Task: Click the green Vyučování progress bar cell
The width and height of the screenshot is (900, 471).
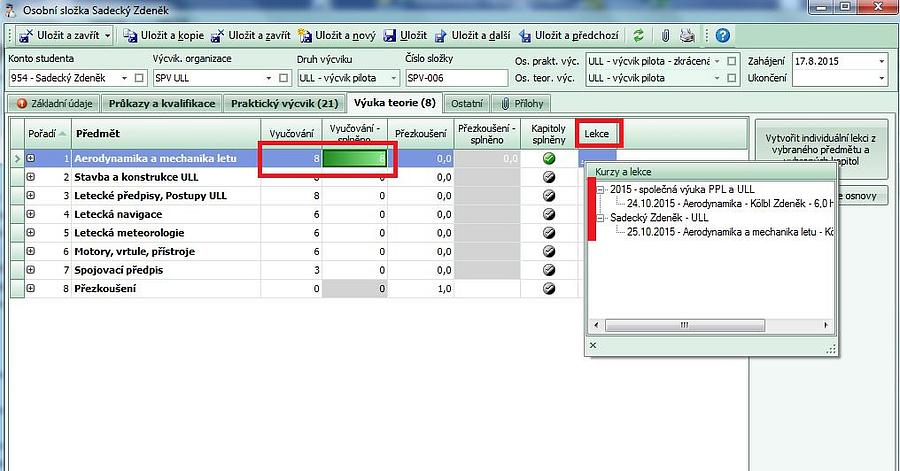Action: tap(354, 159)
